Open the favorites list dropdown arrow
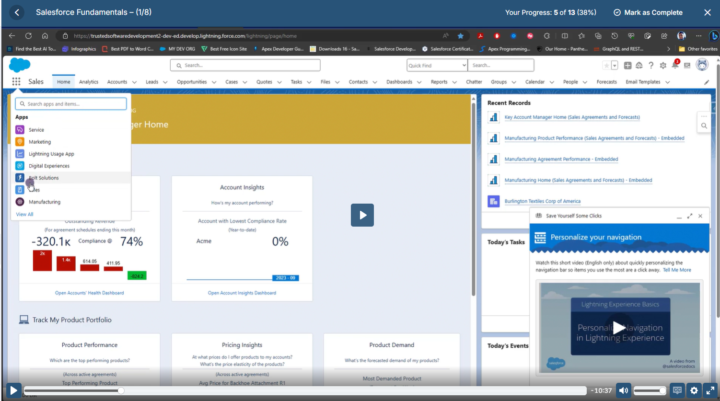Image resolution: width=720 pixels, height=401 pixels. [x=614, y=66]
